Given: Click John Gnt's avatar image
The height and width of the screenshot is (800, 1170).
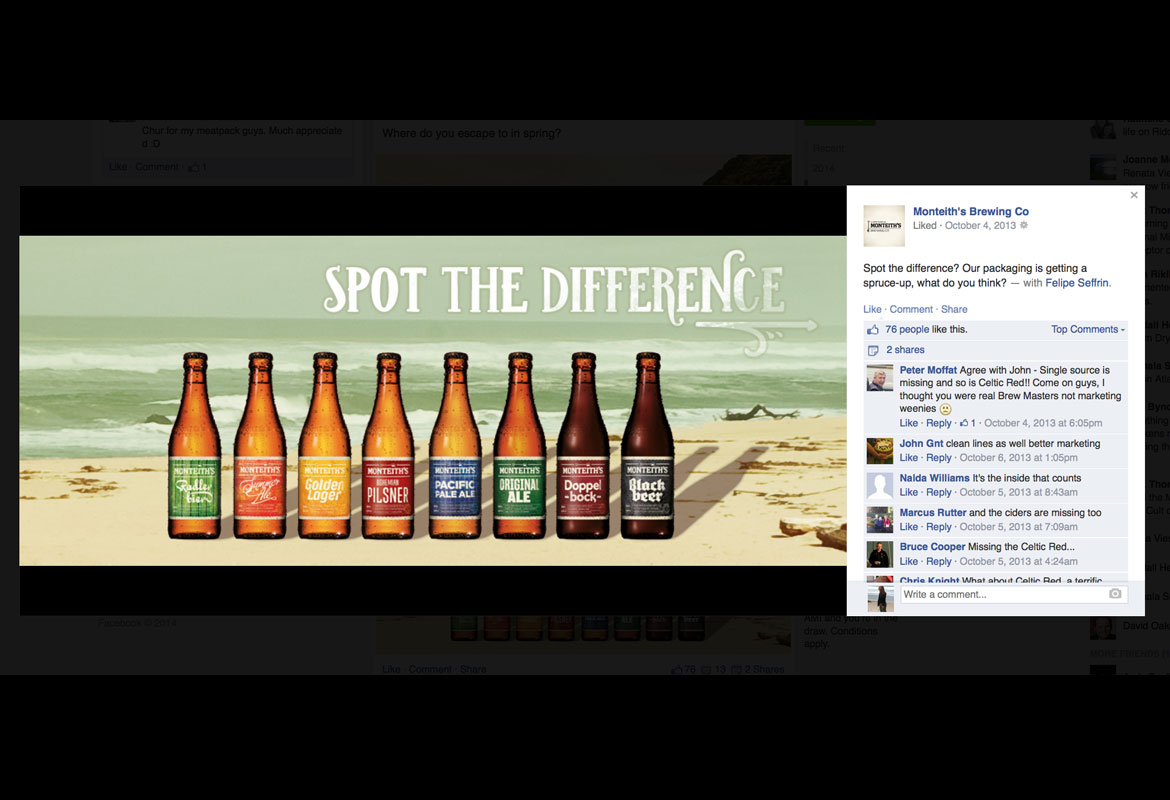Looking at the screenshot, I should pos(880,451).
